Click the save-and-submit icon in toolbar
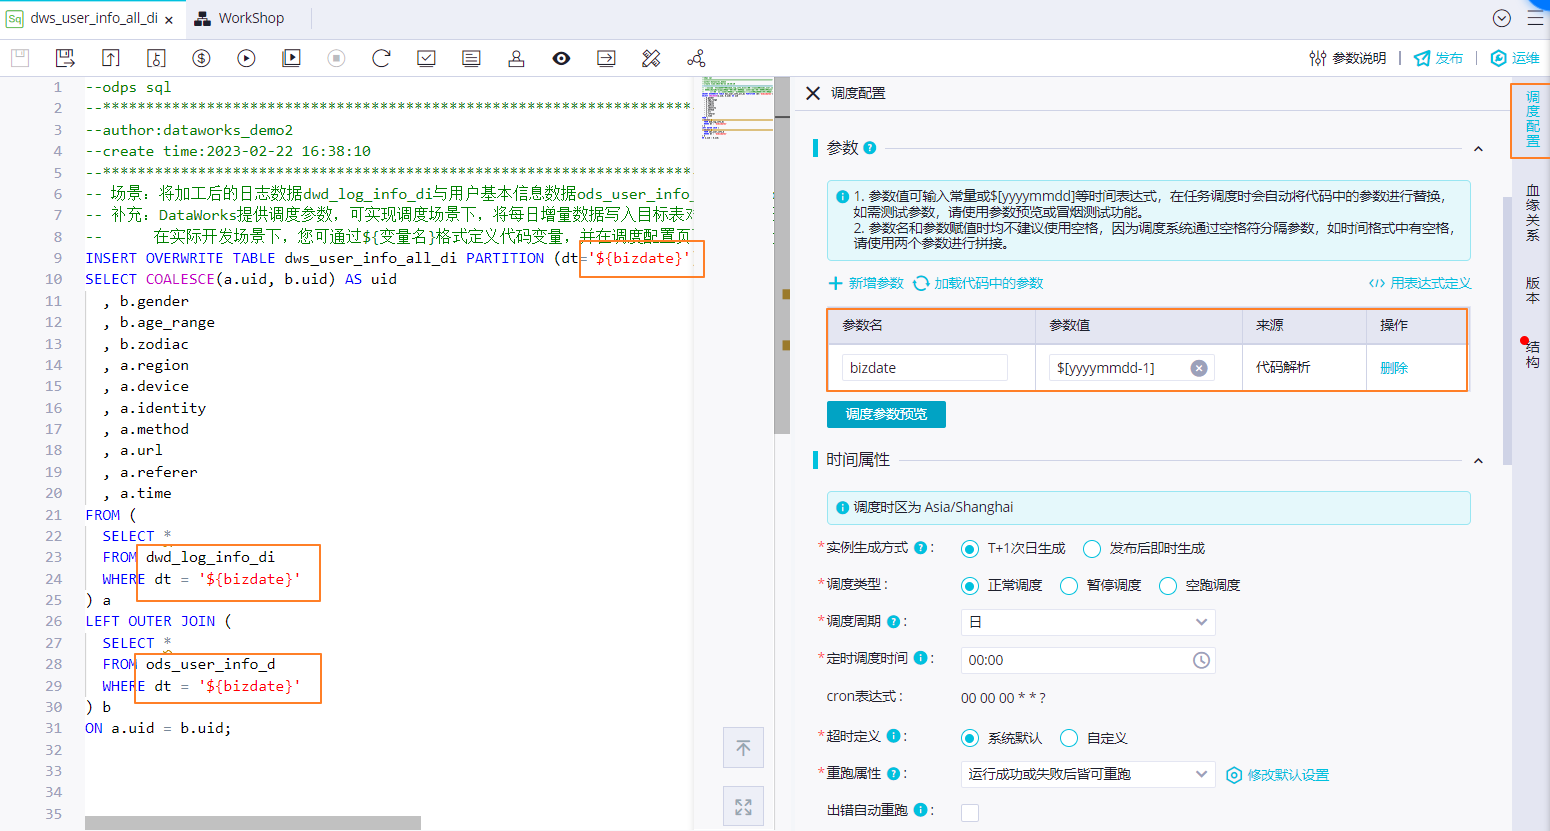This screenshot has width=1550, height=831. pos(65,58)
